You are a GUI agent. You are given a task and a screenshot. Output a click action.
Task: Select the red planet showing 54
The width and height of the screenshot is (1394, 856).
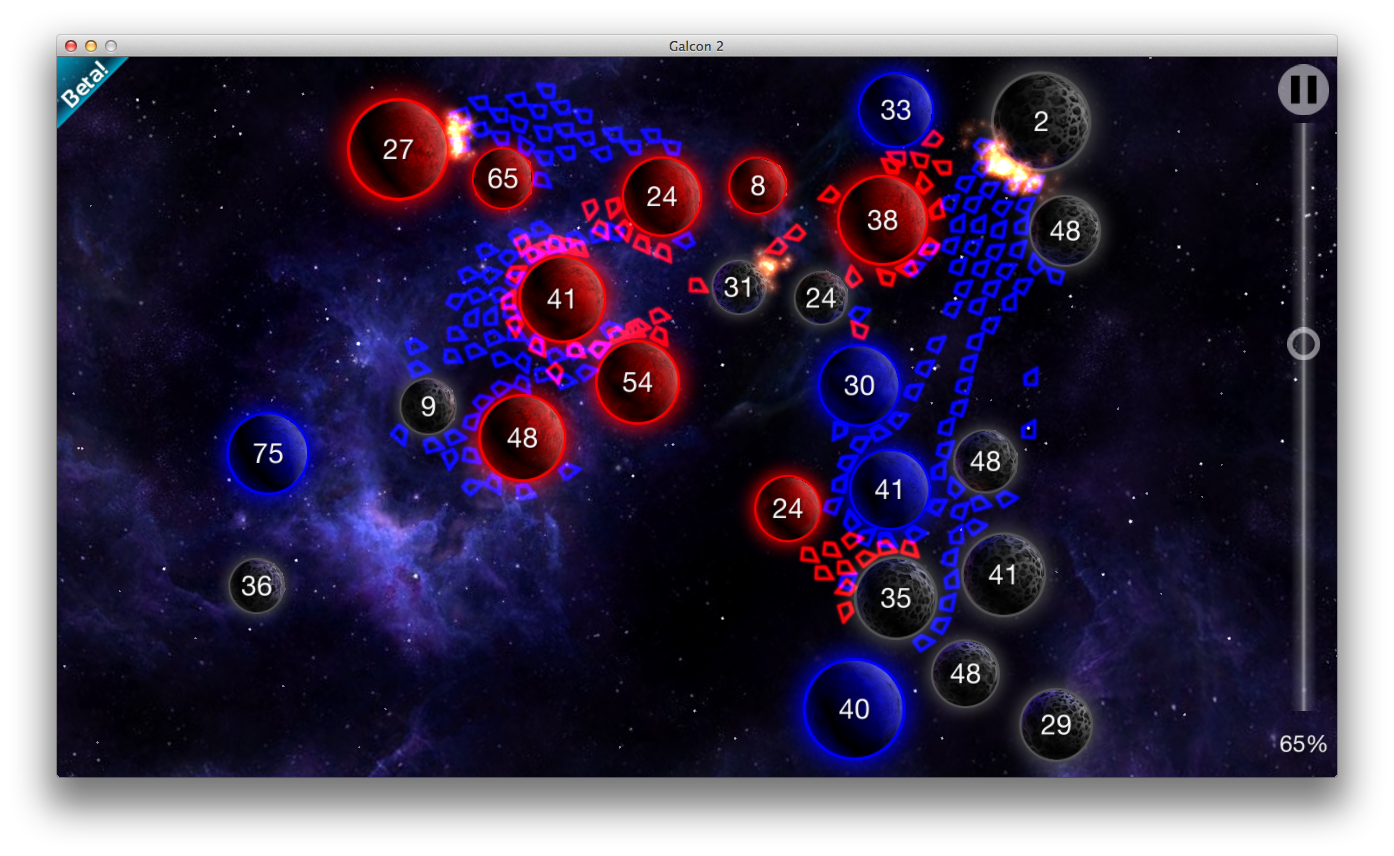coord(637,382)
